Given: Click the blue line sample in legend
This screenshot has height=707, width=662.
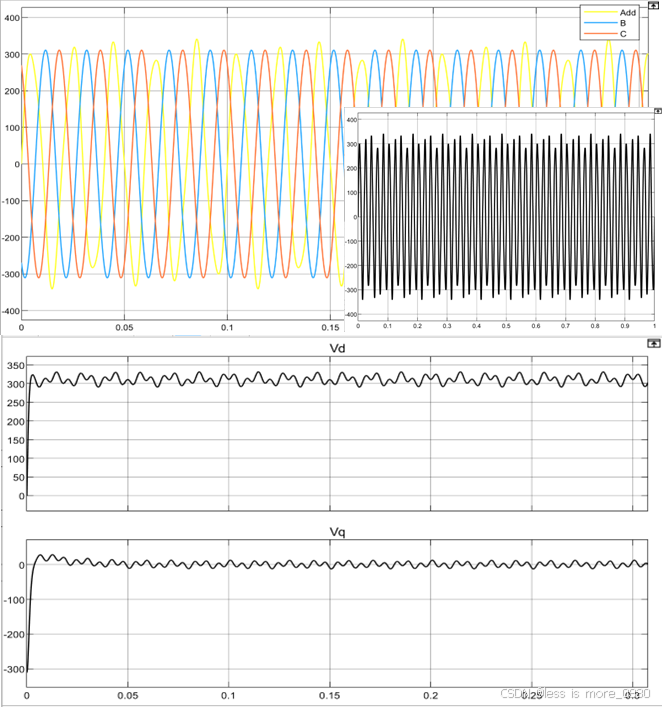Looking at the screenshot, I should (600, 23).
